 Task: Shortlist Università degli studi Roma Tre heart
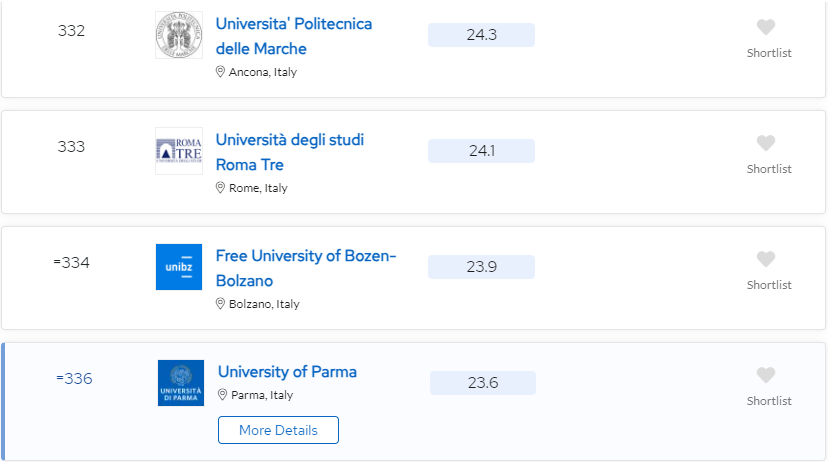click(766, 143)
